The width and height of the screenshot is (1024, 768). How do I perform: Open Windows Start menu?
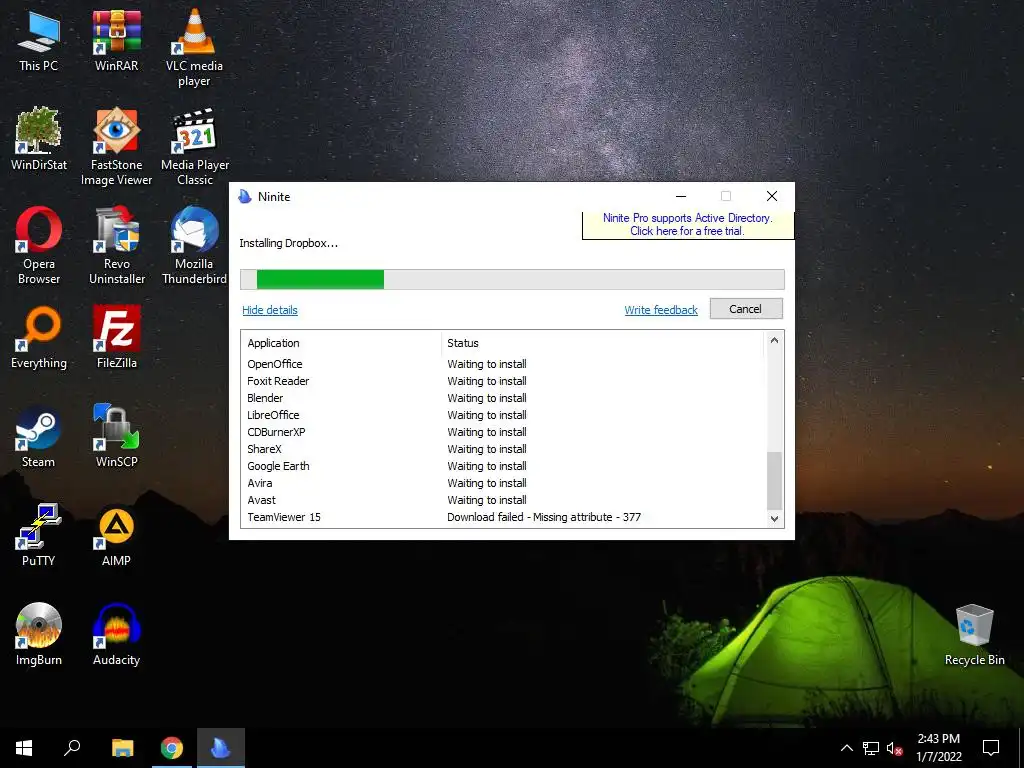[24, 748]
